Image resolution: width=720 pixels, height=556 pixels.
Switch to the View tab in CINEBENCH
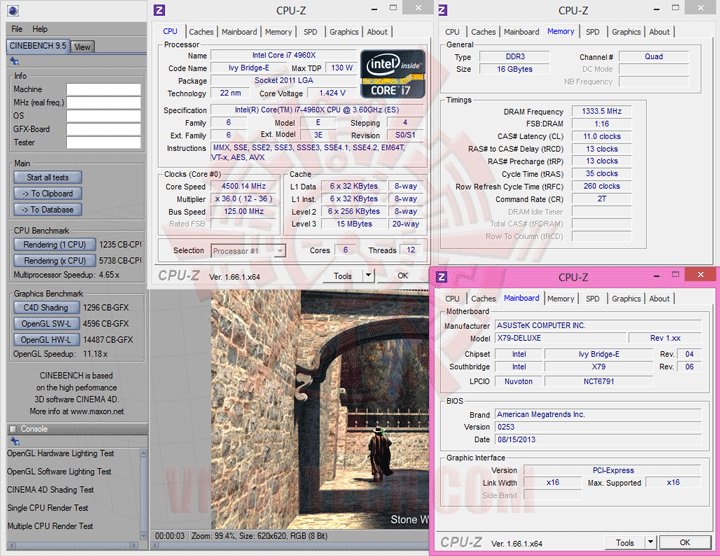[x=82, y=47]
